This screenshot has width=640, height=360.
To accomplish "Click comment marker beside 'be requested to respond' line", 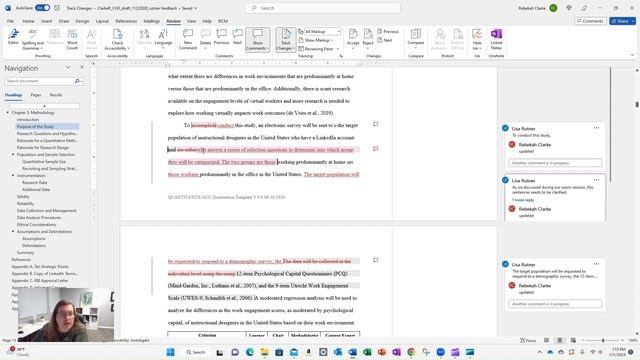I will 375,260.
